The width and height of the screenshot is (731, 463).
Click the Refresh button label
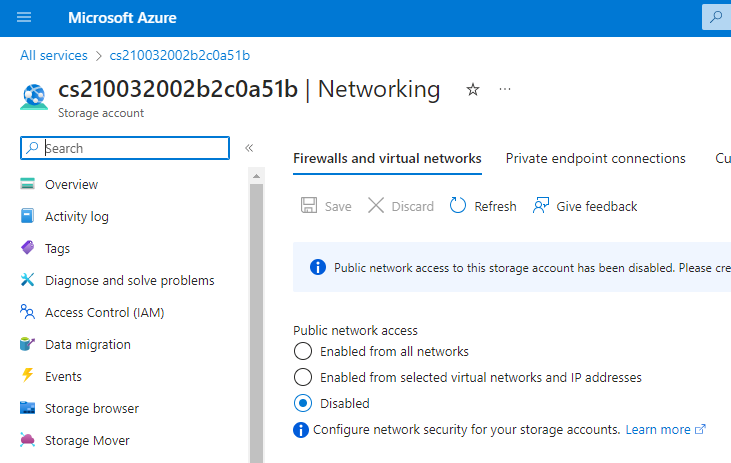click(x=495, y=206)
